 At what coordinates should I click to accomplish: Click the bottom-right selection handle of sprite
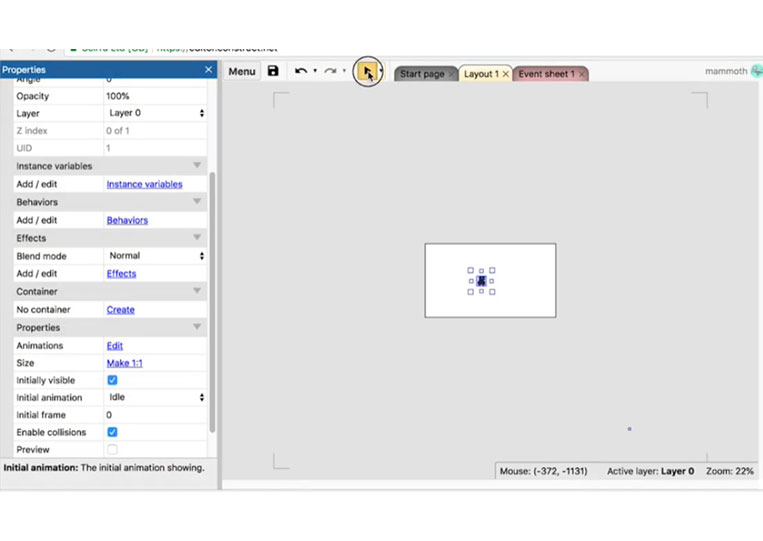click(492, 292)
